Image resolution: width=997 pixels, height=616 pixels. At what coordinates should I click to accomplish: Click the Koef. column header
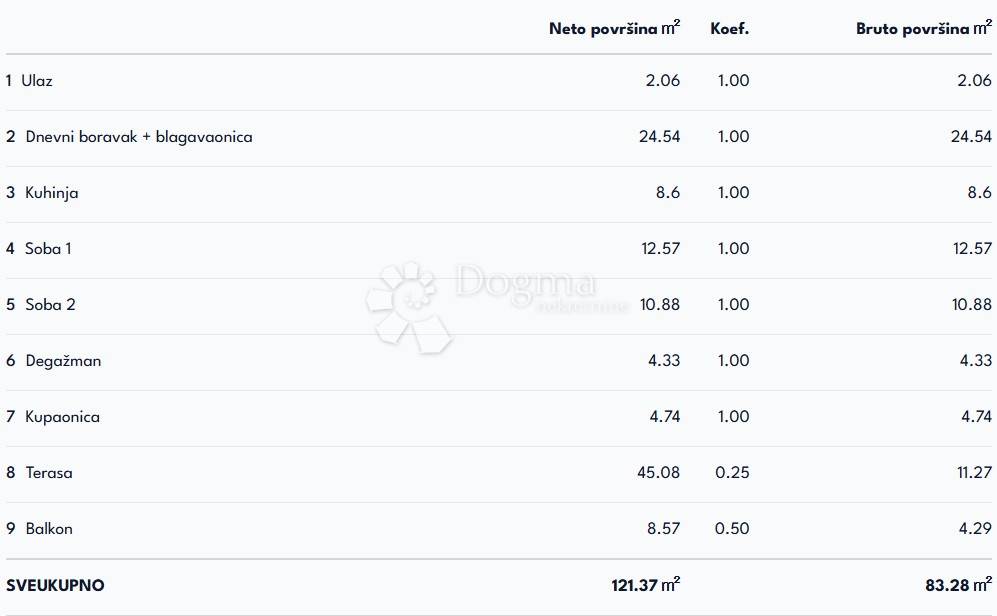729,29
